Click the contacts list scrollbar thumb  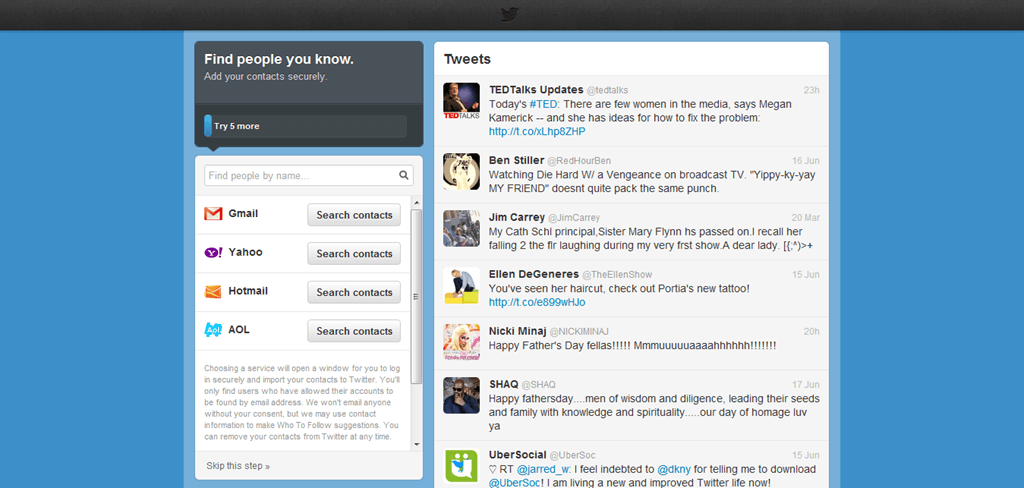pos(417,296)
